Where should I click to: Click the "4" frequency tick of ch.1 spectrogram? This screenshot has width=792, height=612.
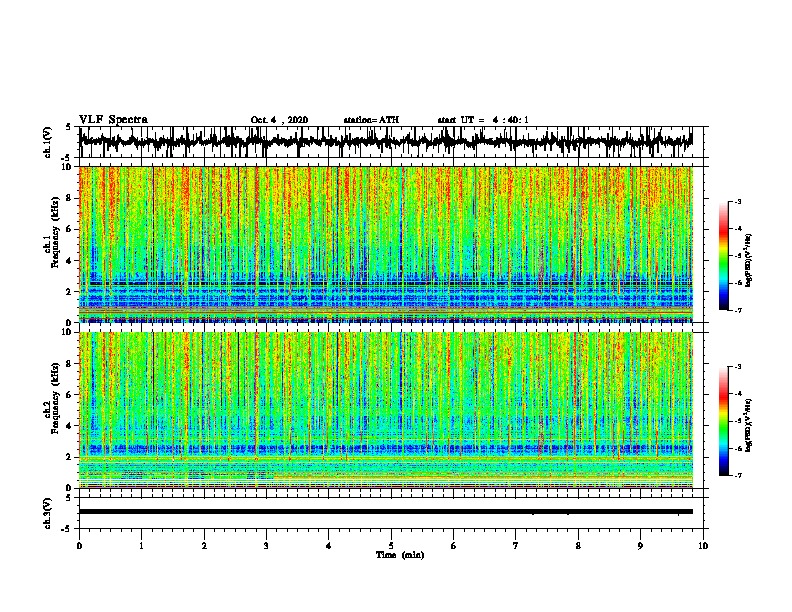[70, 261]
